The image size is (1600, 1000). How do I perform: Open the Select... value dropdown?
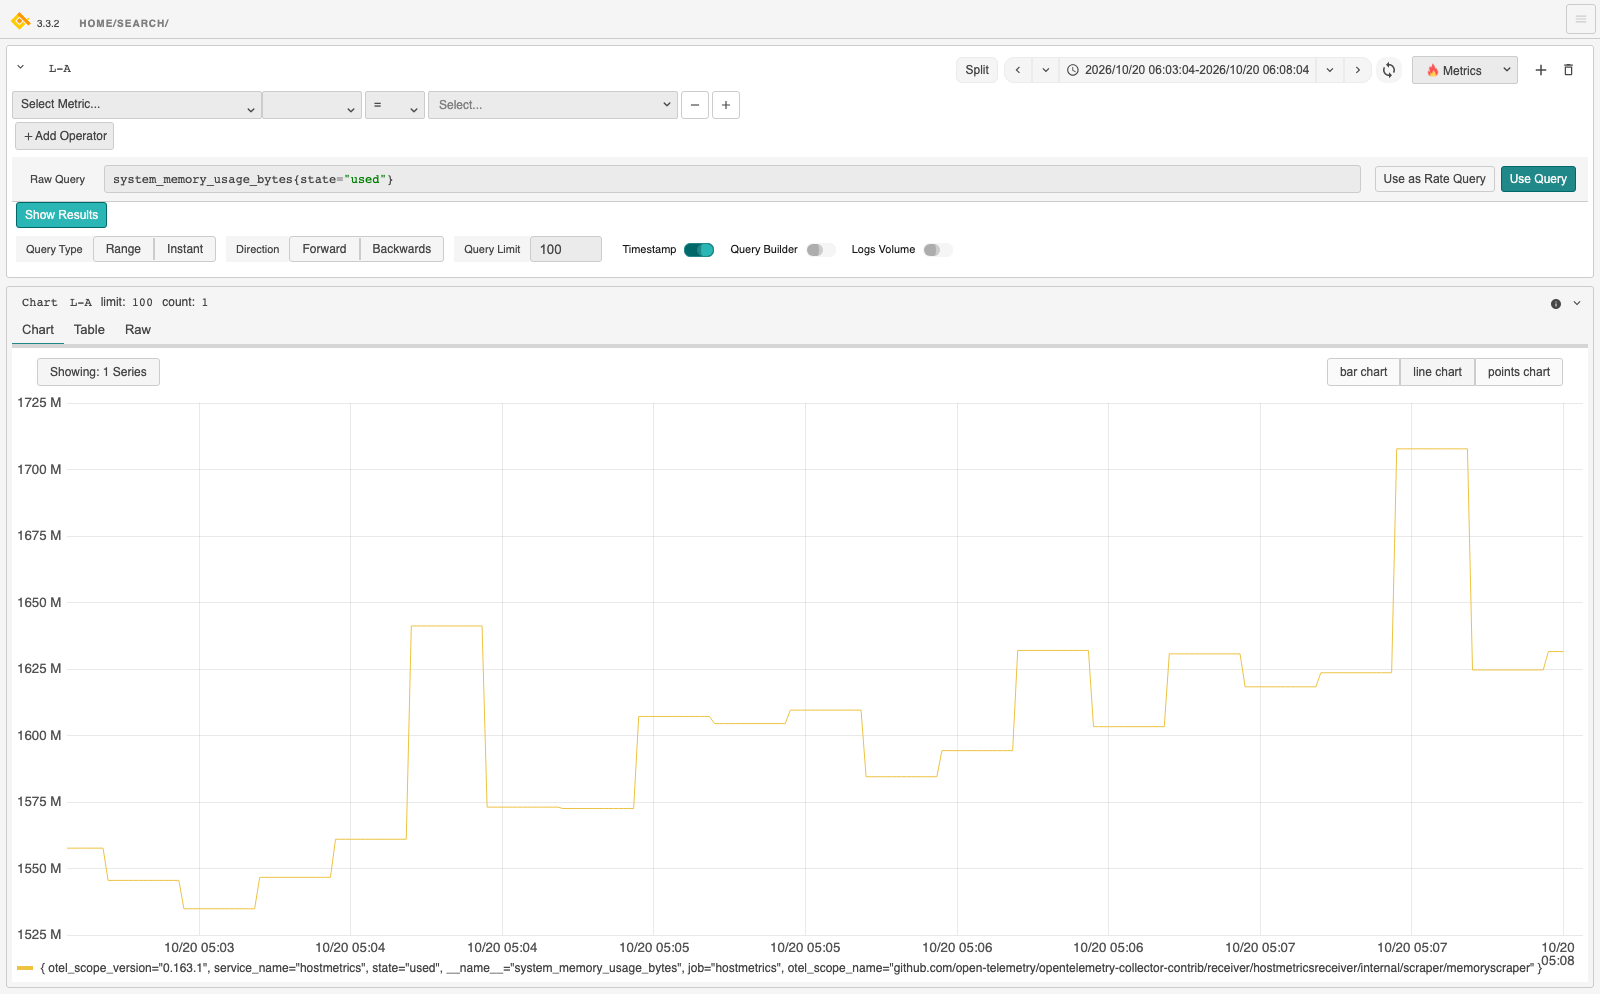[553, 105]
